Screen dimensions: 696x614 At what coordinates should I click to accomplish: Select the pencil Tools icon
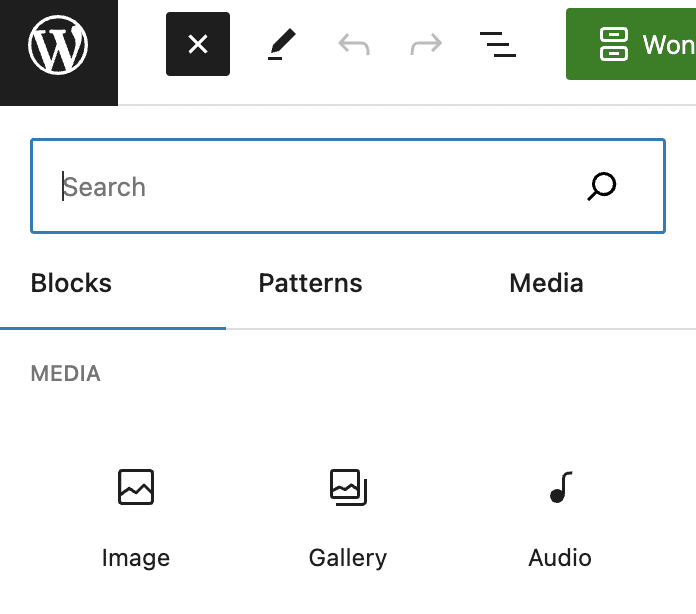282,44
